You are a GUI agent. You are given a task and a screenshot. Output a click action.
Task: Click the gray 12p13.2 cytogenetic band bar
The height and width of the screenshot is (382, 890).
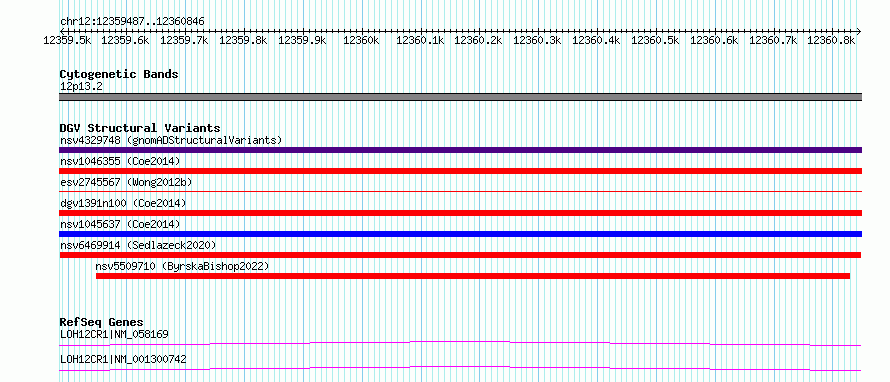coord(460,97)
